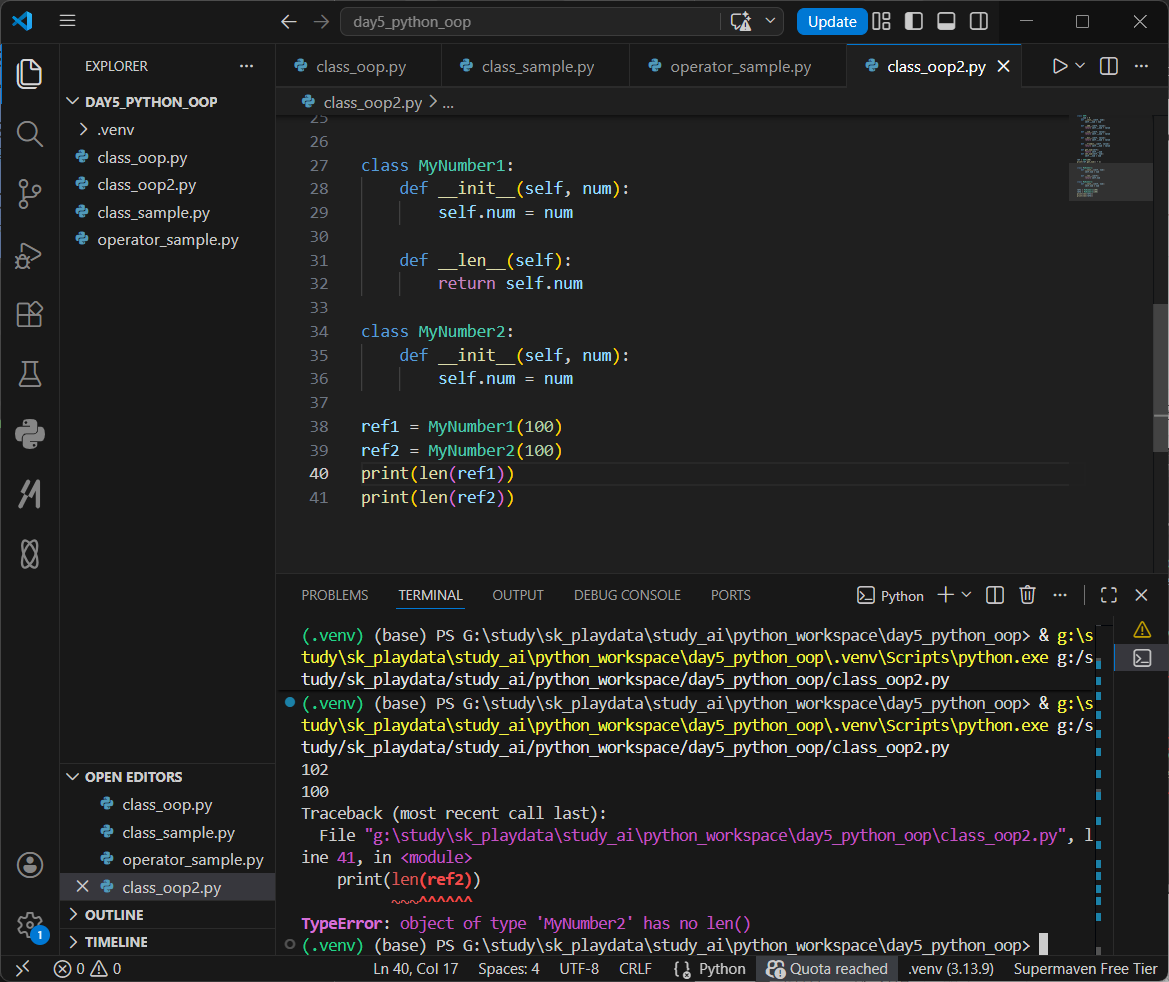Screen dimensions: 1169x982
Task: Click the Quota reached status item
Action: (x=827, y=969)
